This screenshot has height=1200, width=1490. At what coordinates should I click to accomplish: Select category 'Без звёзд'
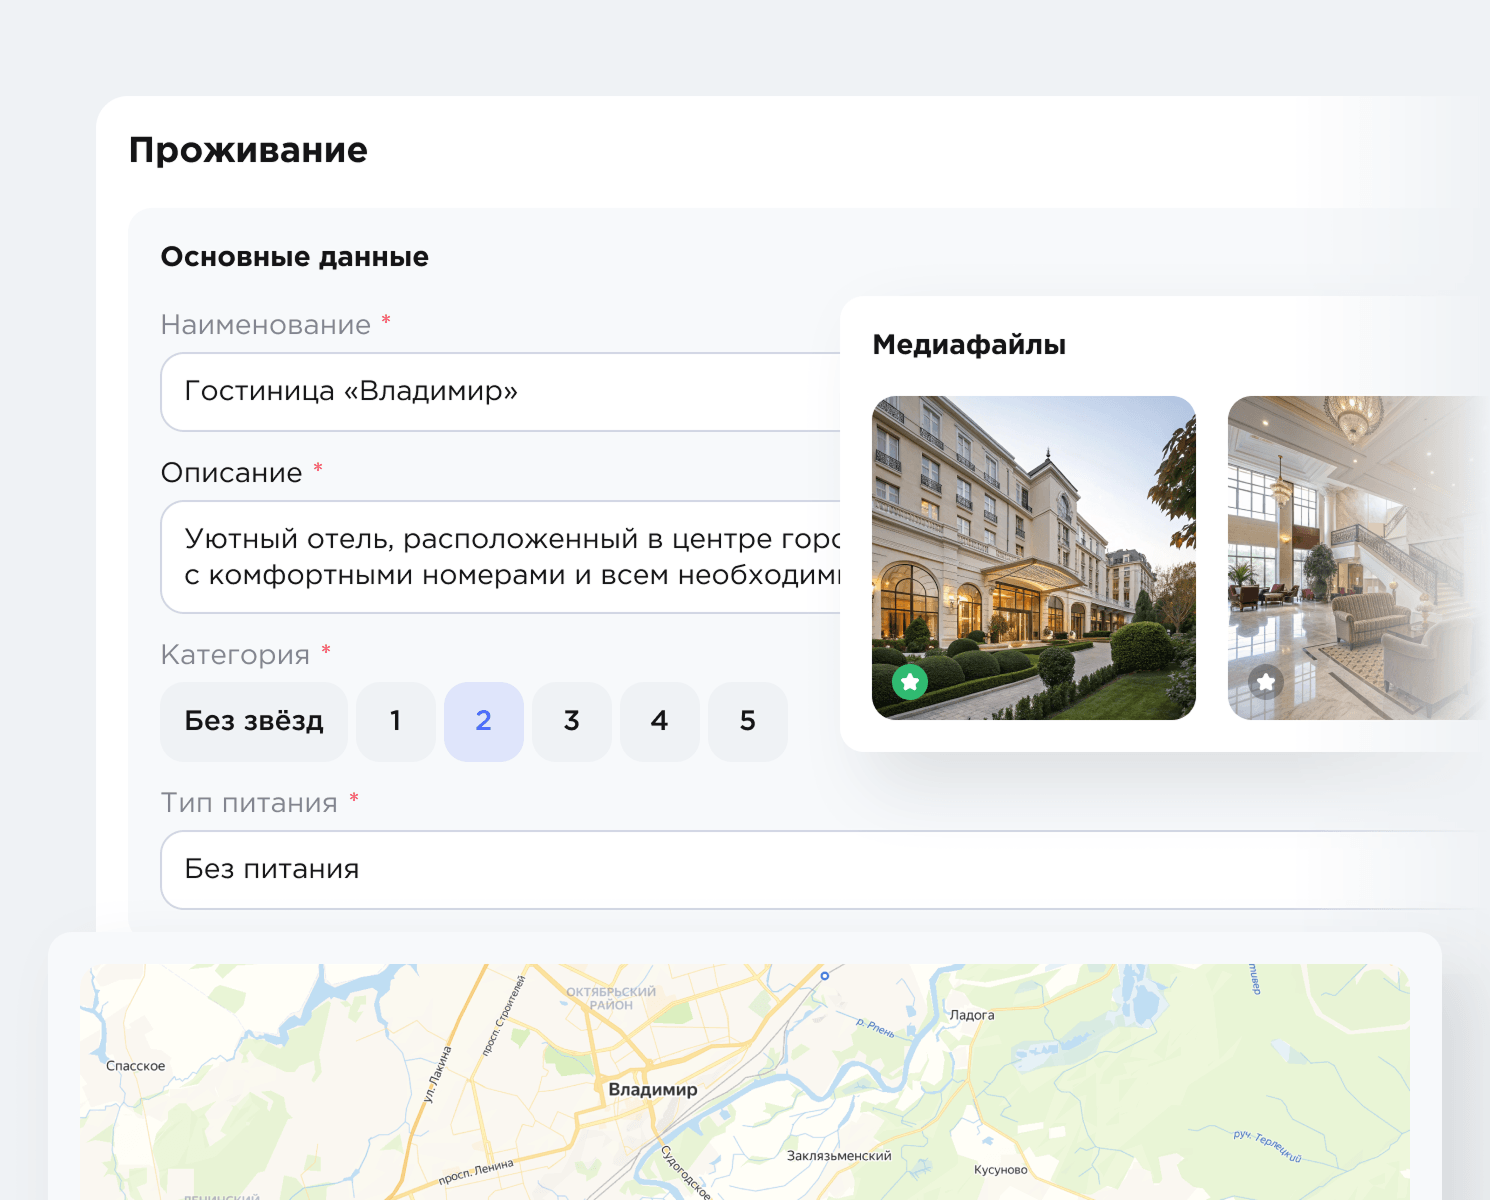[x=254, y=722]
